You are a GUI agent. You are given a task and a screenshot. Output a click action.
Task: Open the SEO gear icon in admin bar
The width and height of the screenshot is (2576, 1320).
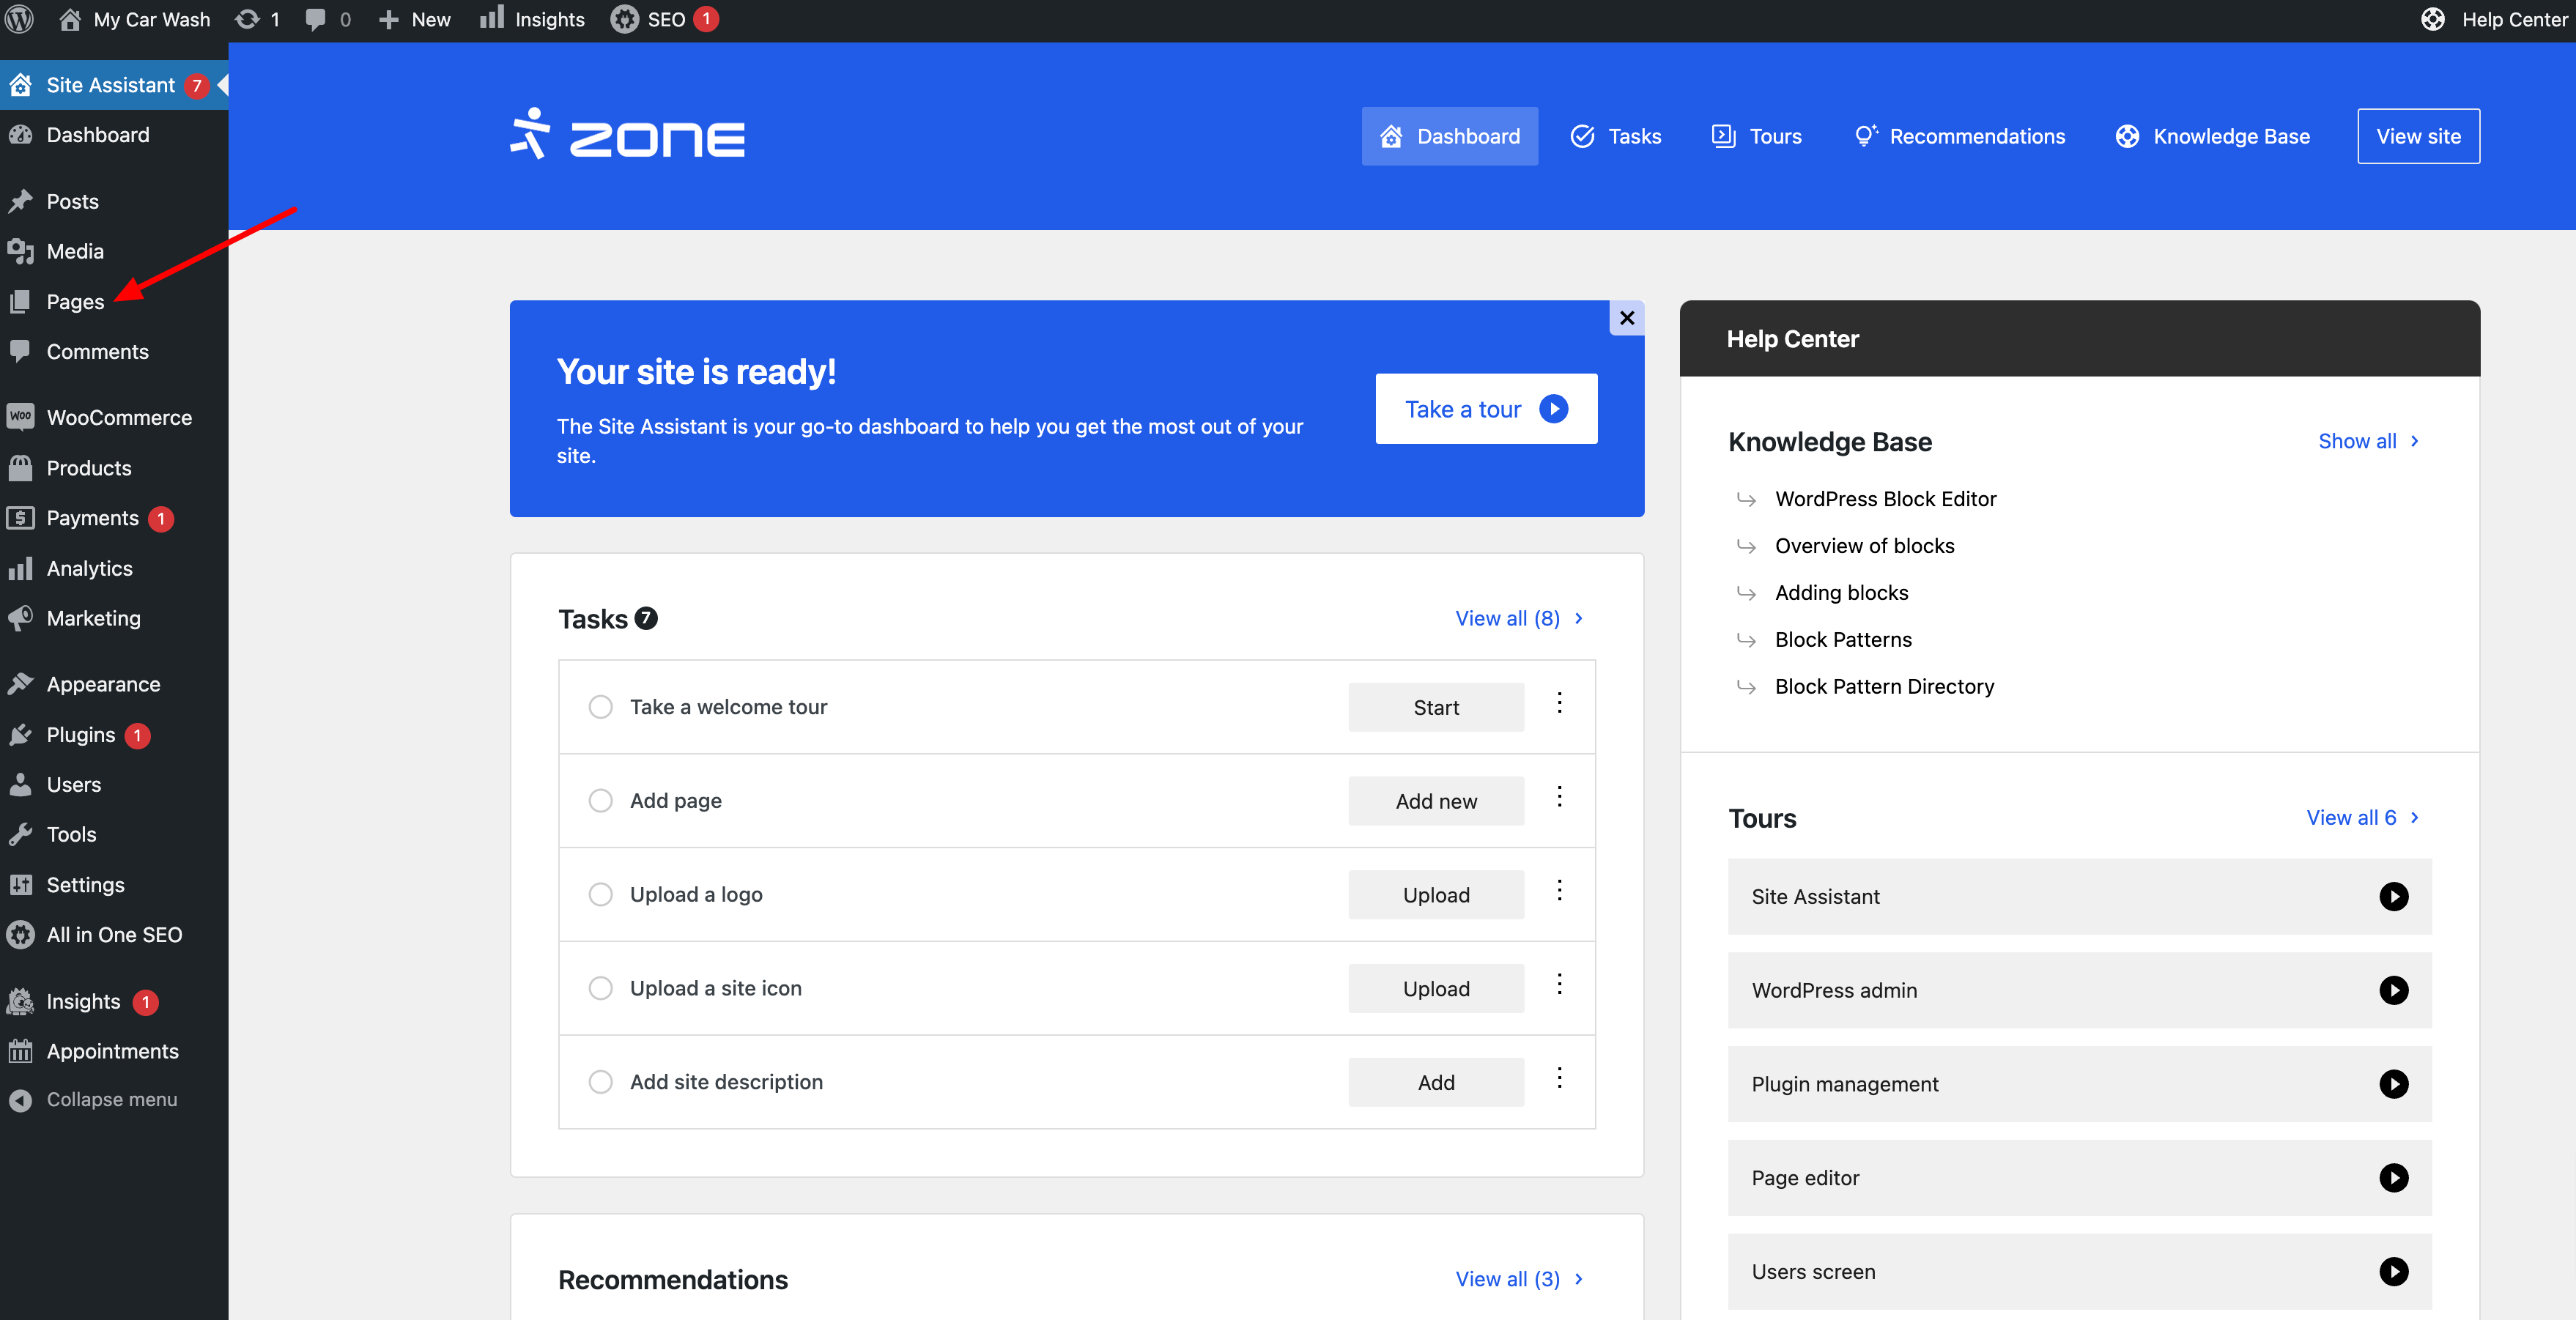tap(625, 19)
